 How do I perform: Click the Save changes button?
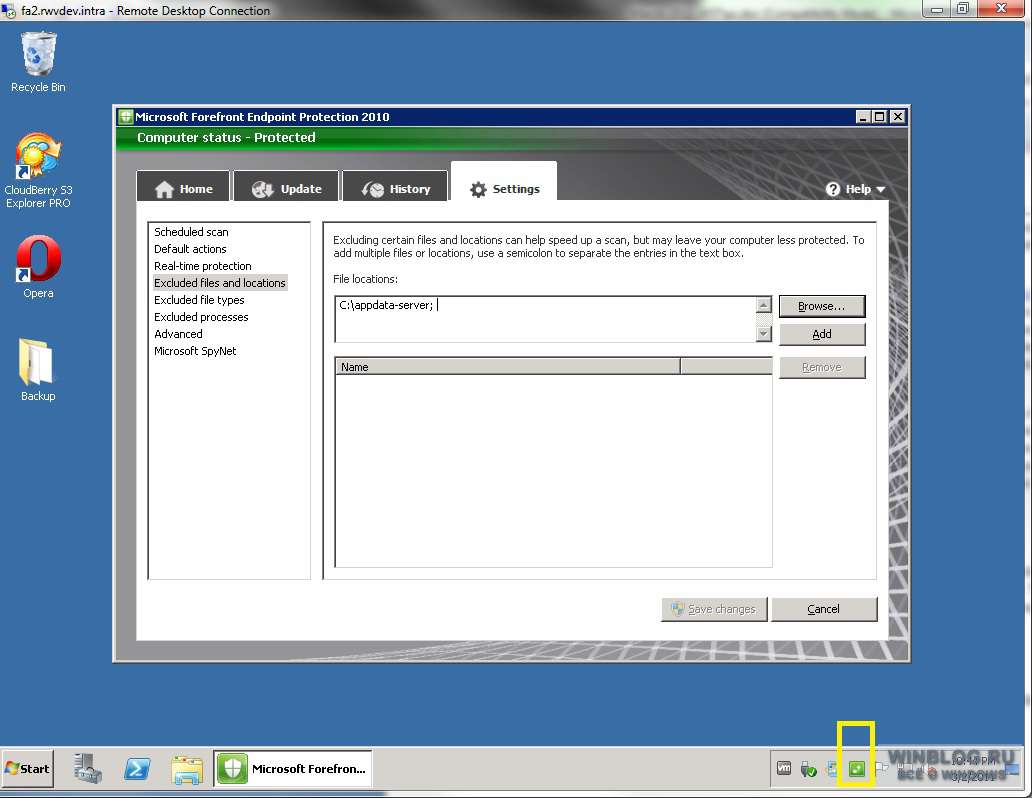714,609
